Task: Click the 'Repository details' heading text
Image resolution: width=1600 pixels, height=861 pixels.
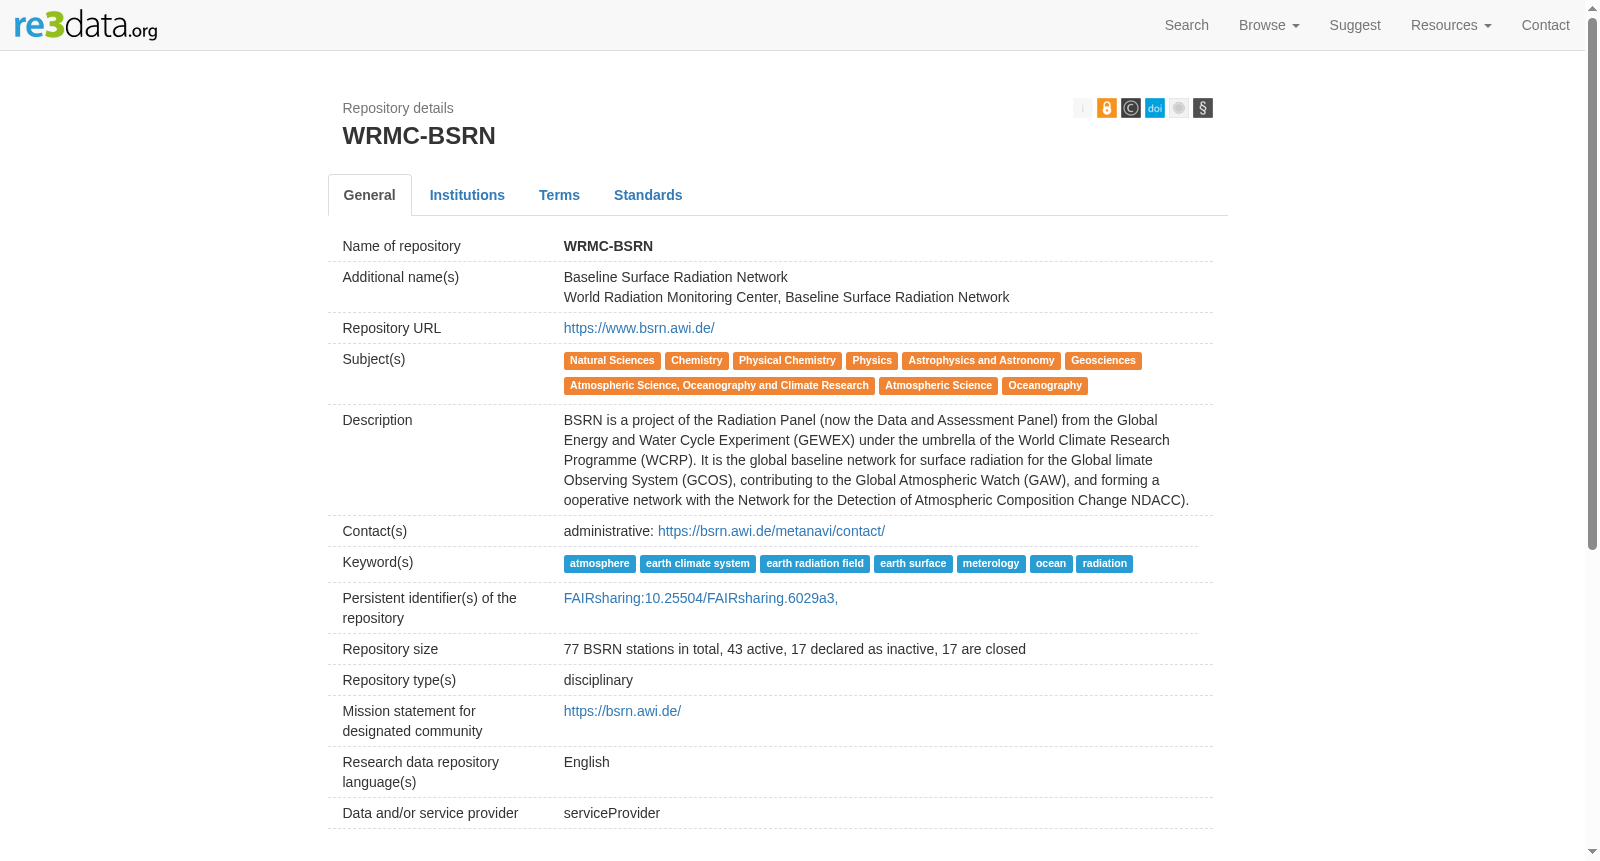Action: pos(398,108)
